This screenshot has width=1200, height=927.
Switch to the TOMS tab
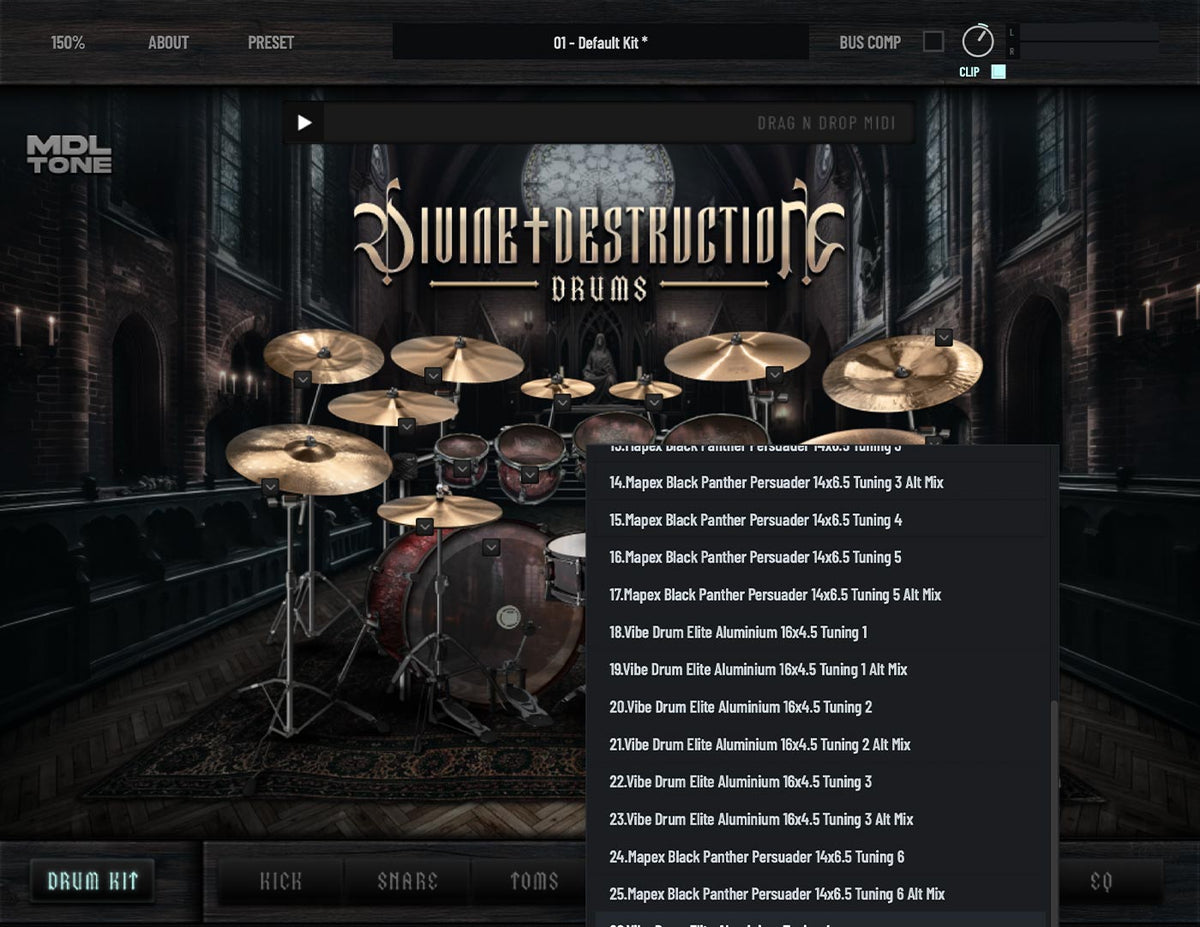pos(534,881)
